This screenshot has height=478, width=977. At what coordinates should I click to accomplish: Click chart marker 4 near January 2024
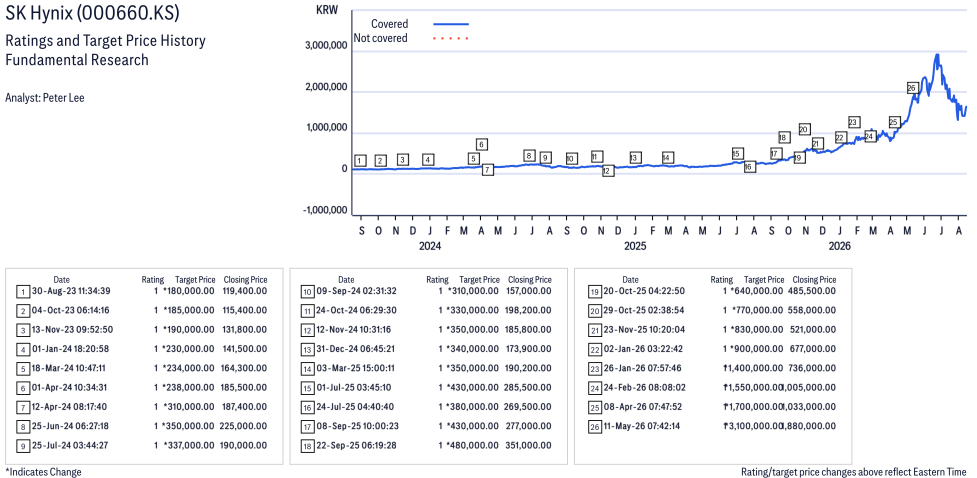pyautogui.click(x=427, y=160)
